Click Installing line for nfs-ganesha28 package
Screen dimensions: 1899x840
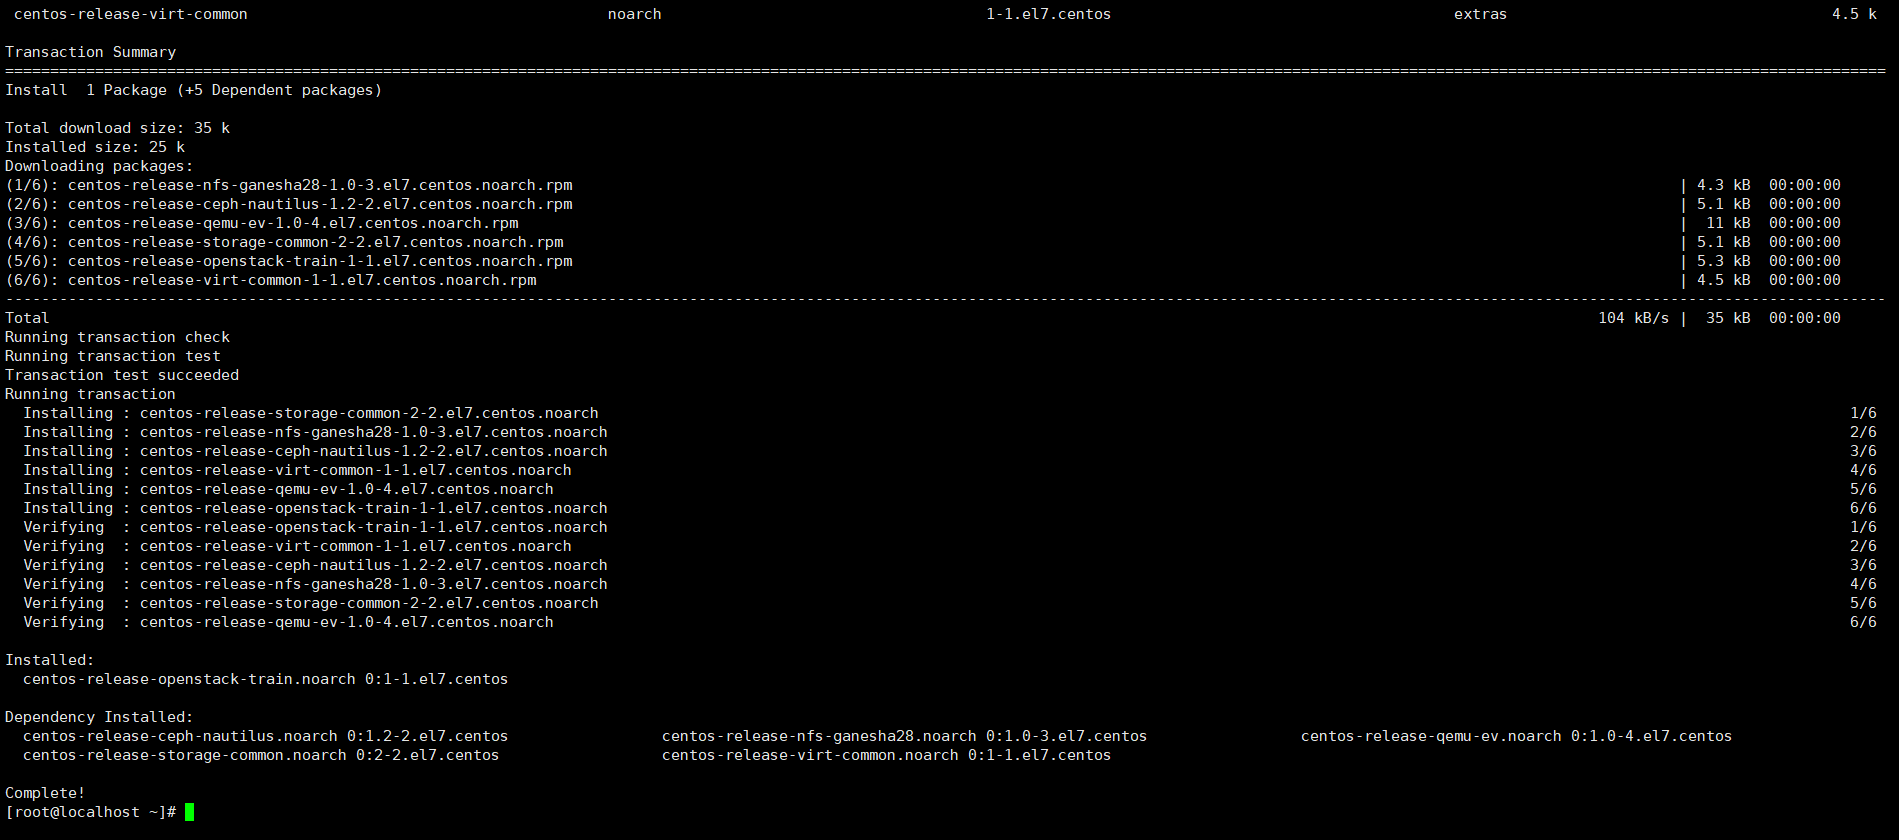[315, 432]
